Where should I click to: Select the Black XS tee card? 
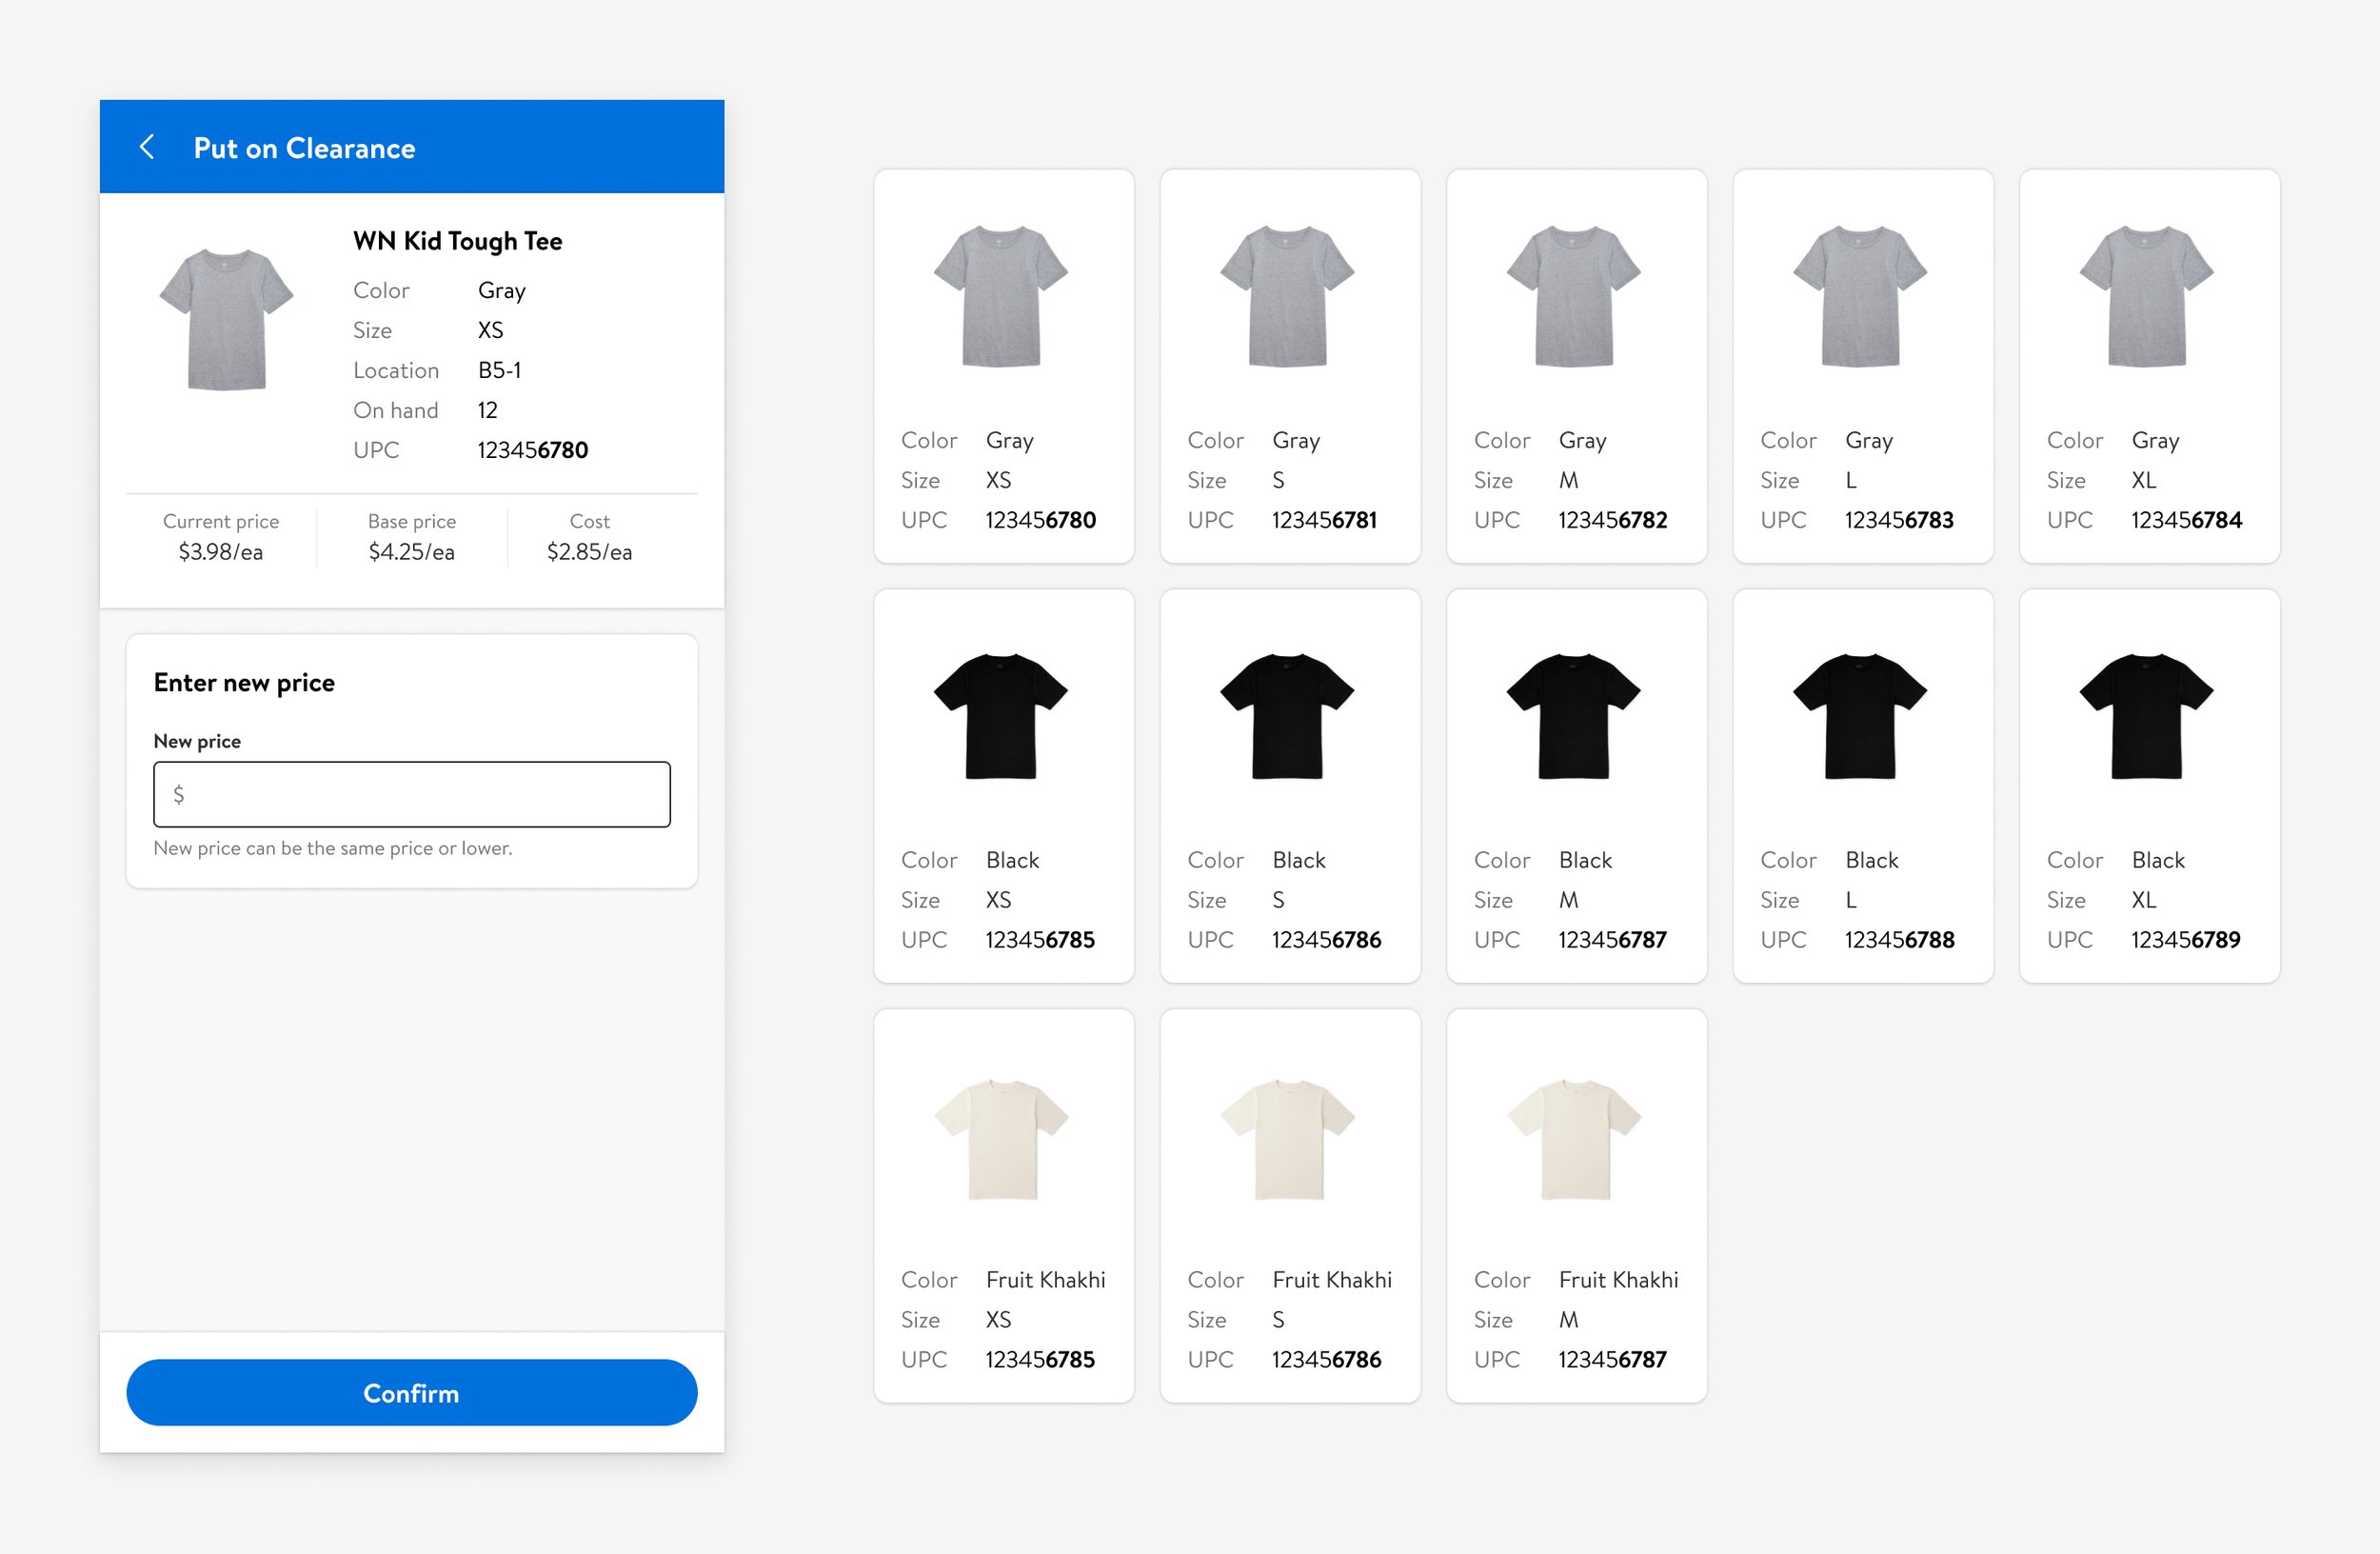[x=1003, y=786]
